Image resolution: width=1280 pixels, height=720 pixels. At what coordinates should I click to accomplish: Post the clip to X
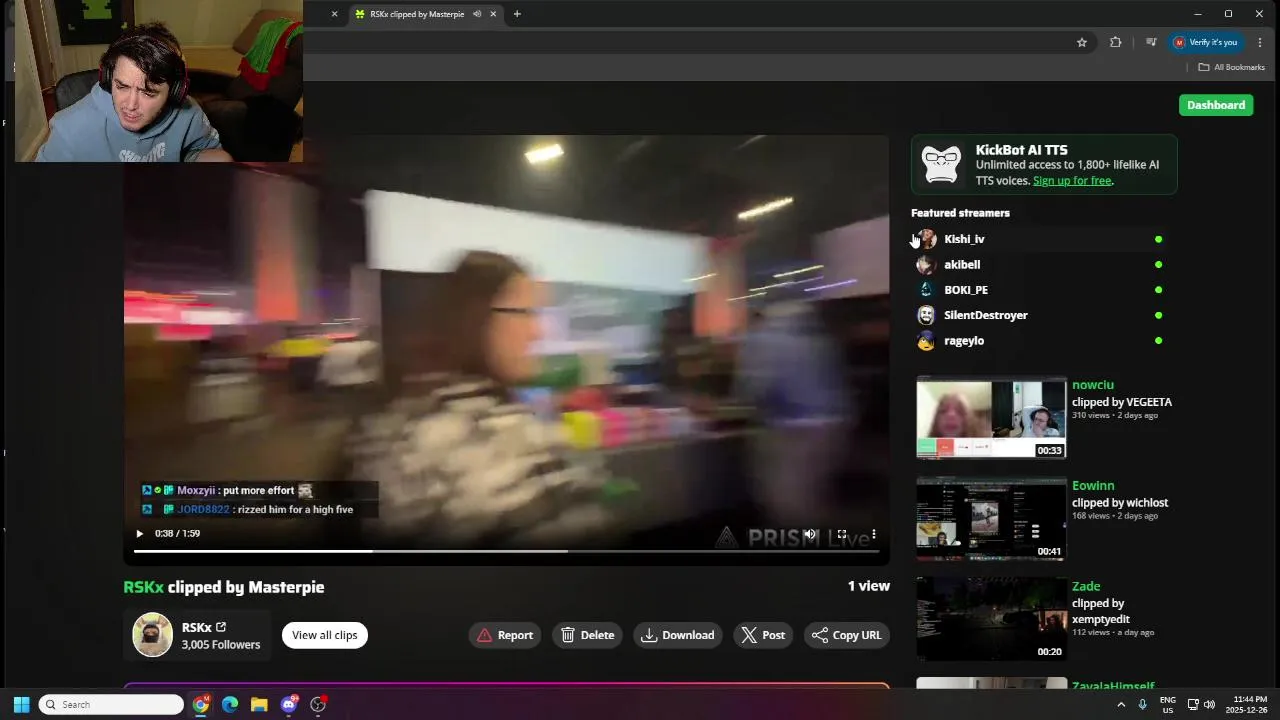tap(763, 635)
